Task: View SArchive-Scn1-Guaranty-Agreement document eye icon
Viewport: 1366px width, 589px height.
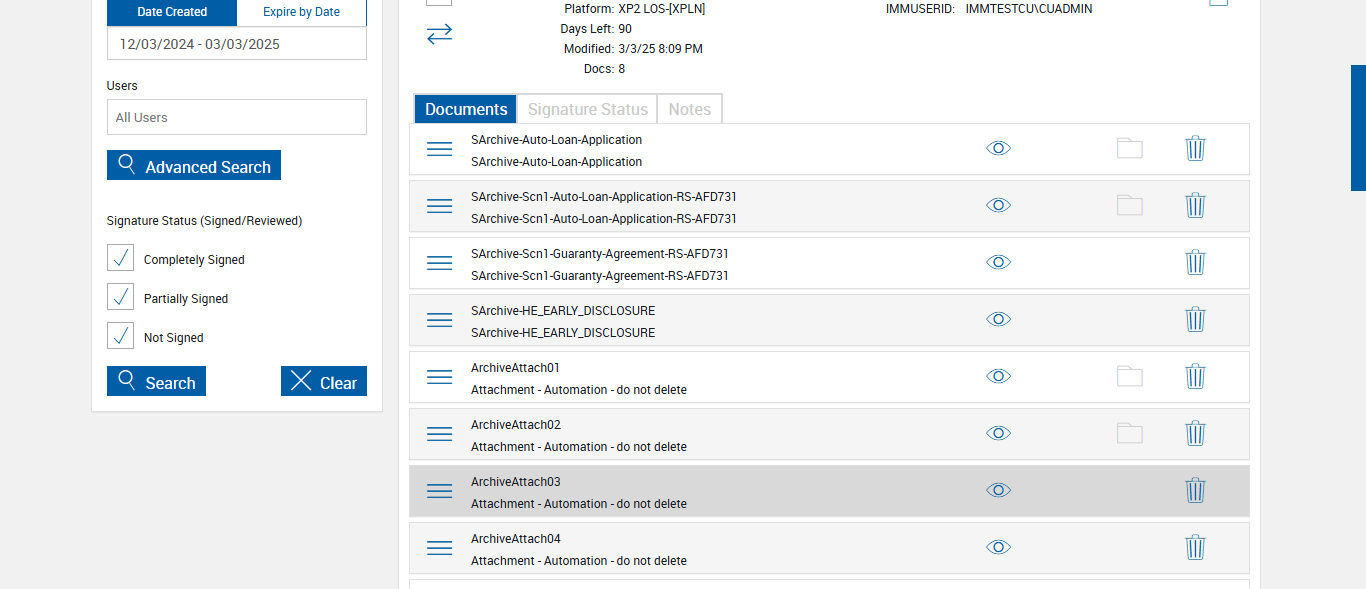Action: pyautogui.click(x=998, y=262)
